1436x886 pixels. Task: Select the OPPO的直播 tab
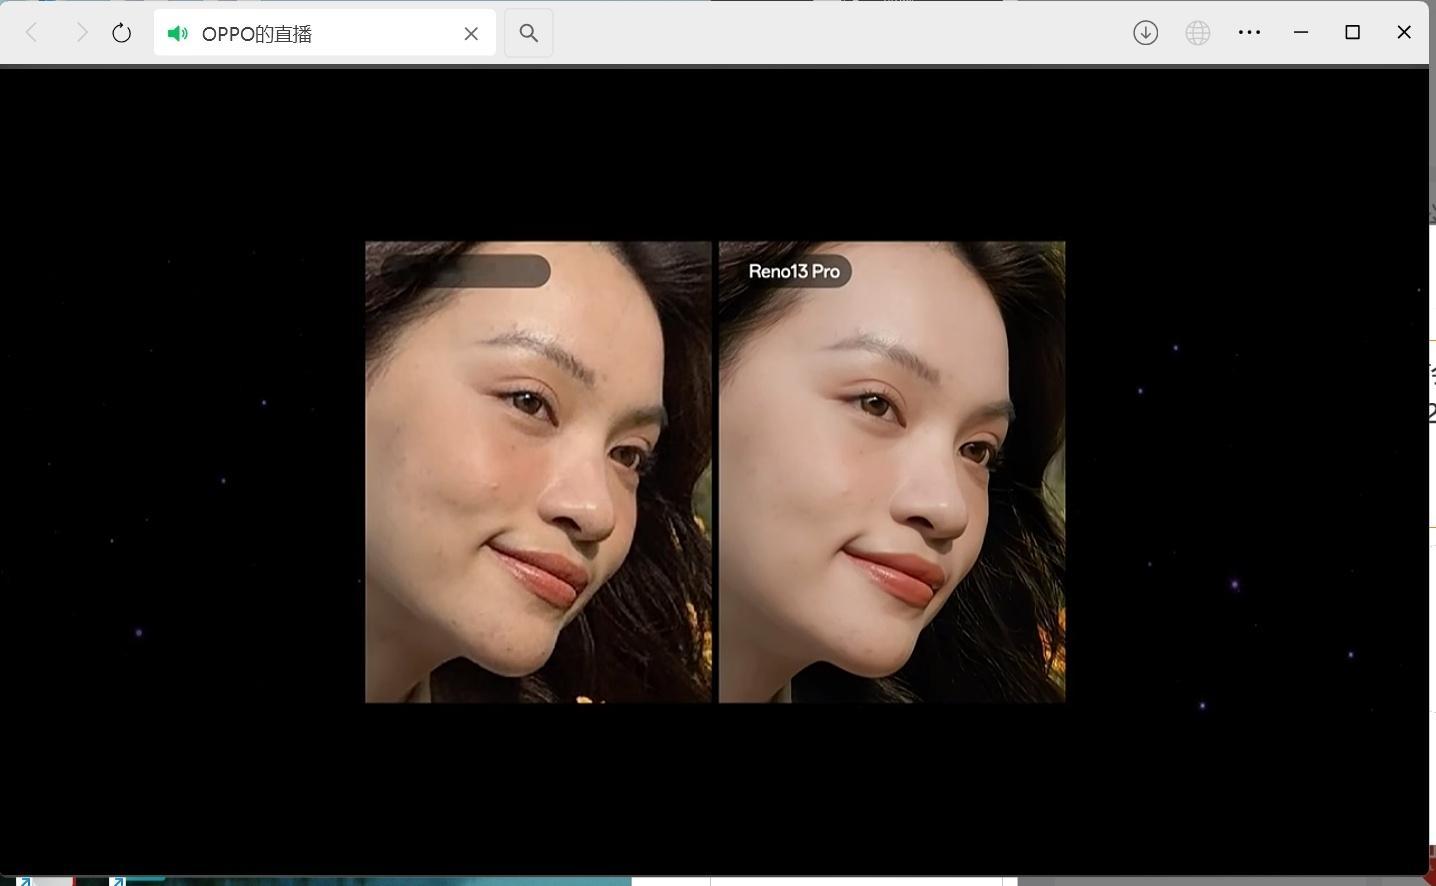pyautogui.click(x=324, y=33)
